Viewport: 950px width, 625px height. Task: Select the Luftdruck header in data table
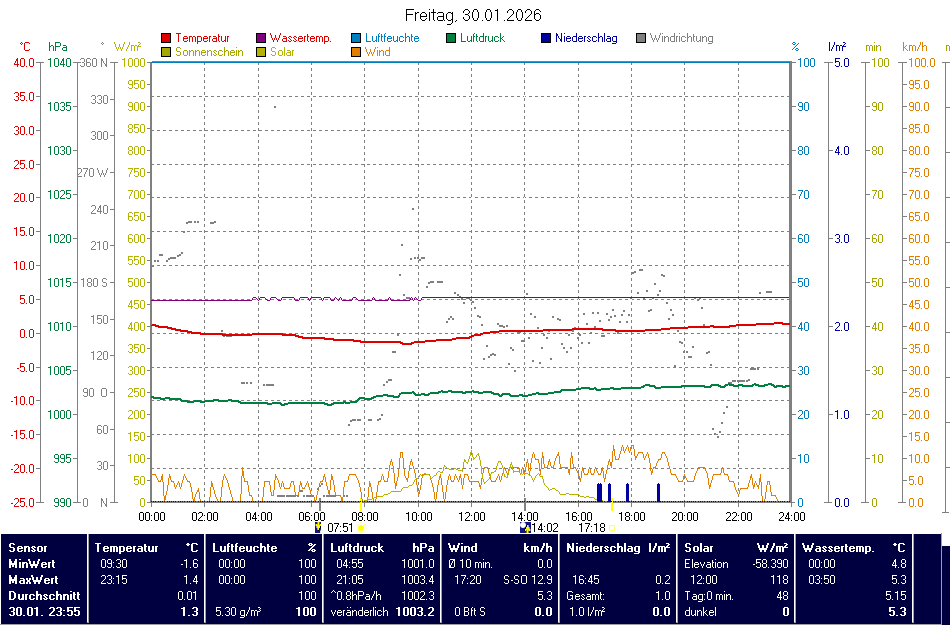357,548
